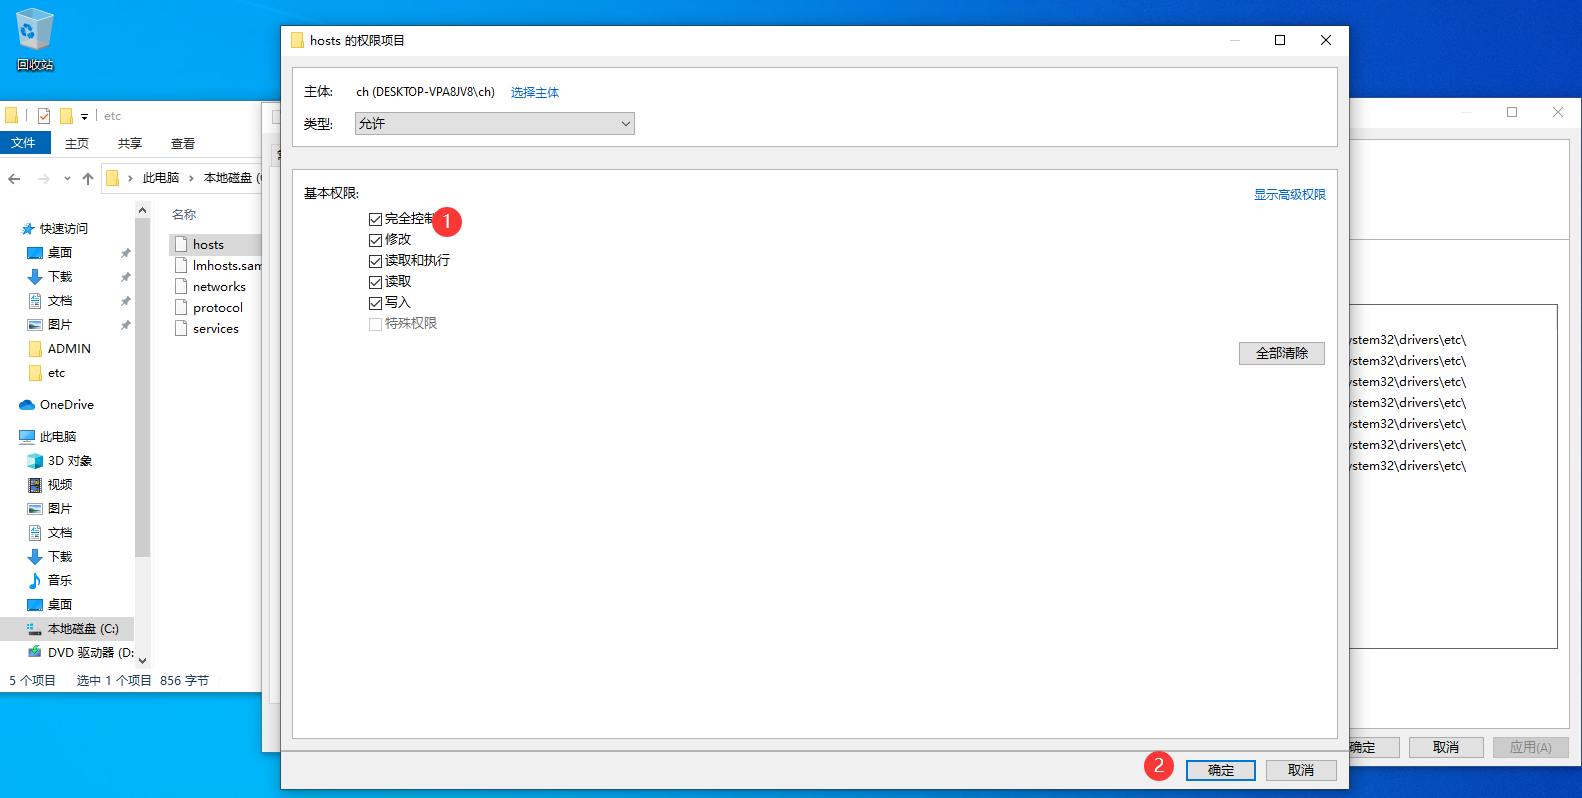The image size is (1582, 798).
Task: Switch to the Home (主页) ribbon tab
Action: pos(77,143)
